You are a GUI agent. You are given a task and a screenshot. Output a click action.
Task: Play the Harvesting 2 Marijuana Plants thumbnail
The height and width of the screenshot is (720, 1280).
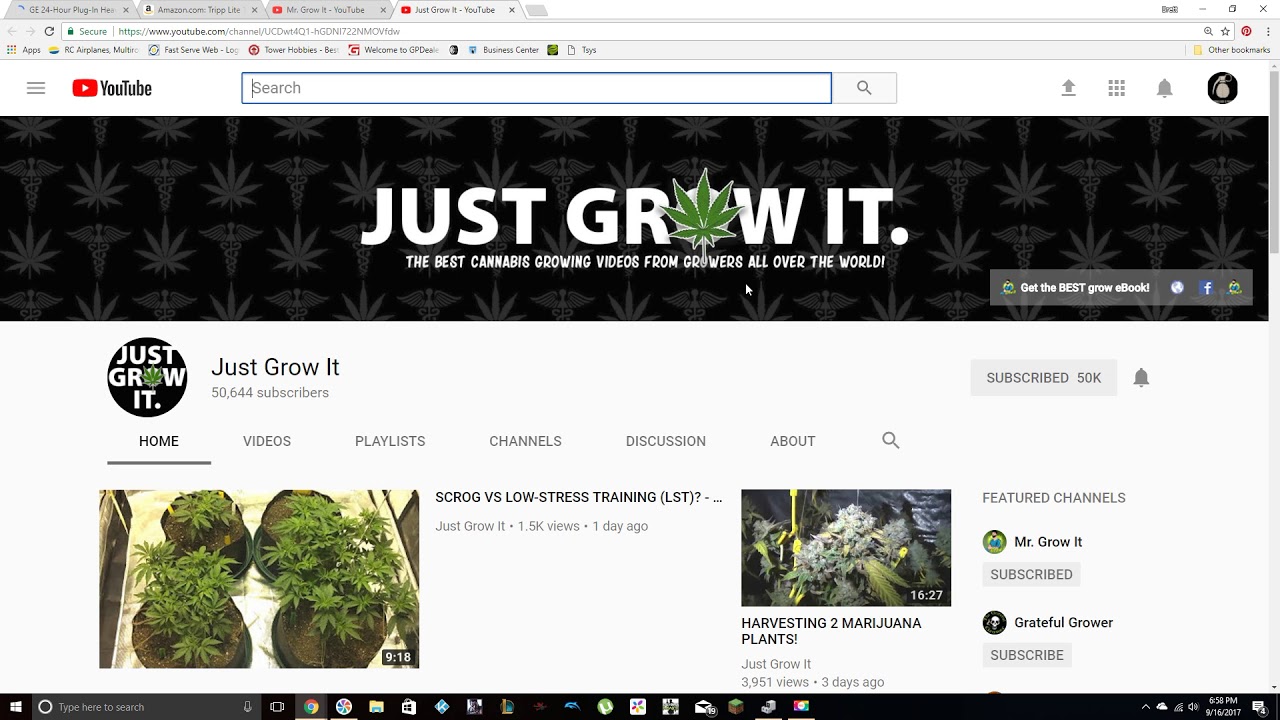pyautogui.click(x=846, y=548)
